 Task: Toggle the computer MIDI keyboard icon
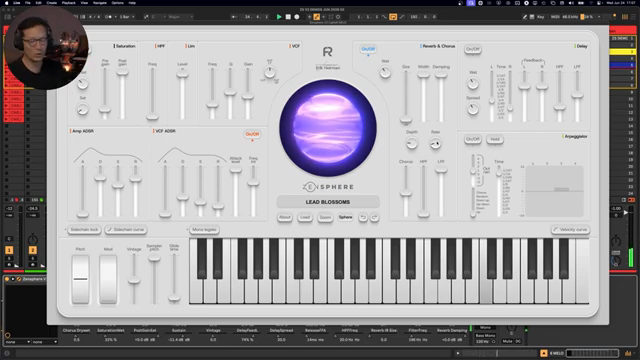point(532,17)
